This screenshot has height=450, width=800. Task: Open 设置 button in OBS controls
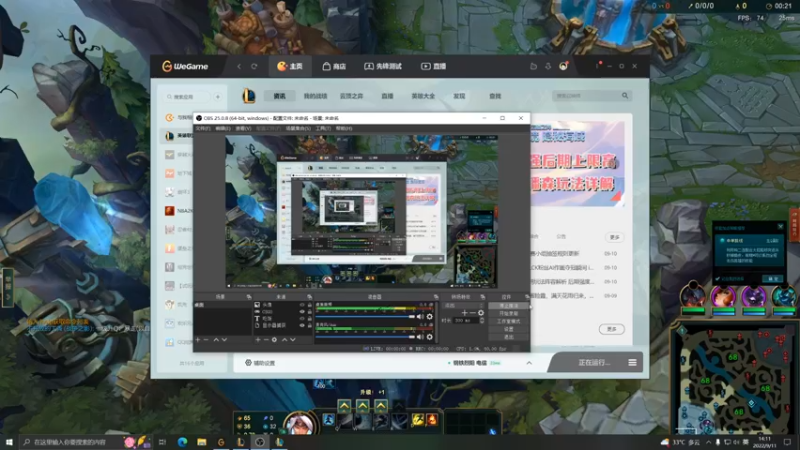508,329
